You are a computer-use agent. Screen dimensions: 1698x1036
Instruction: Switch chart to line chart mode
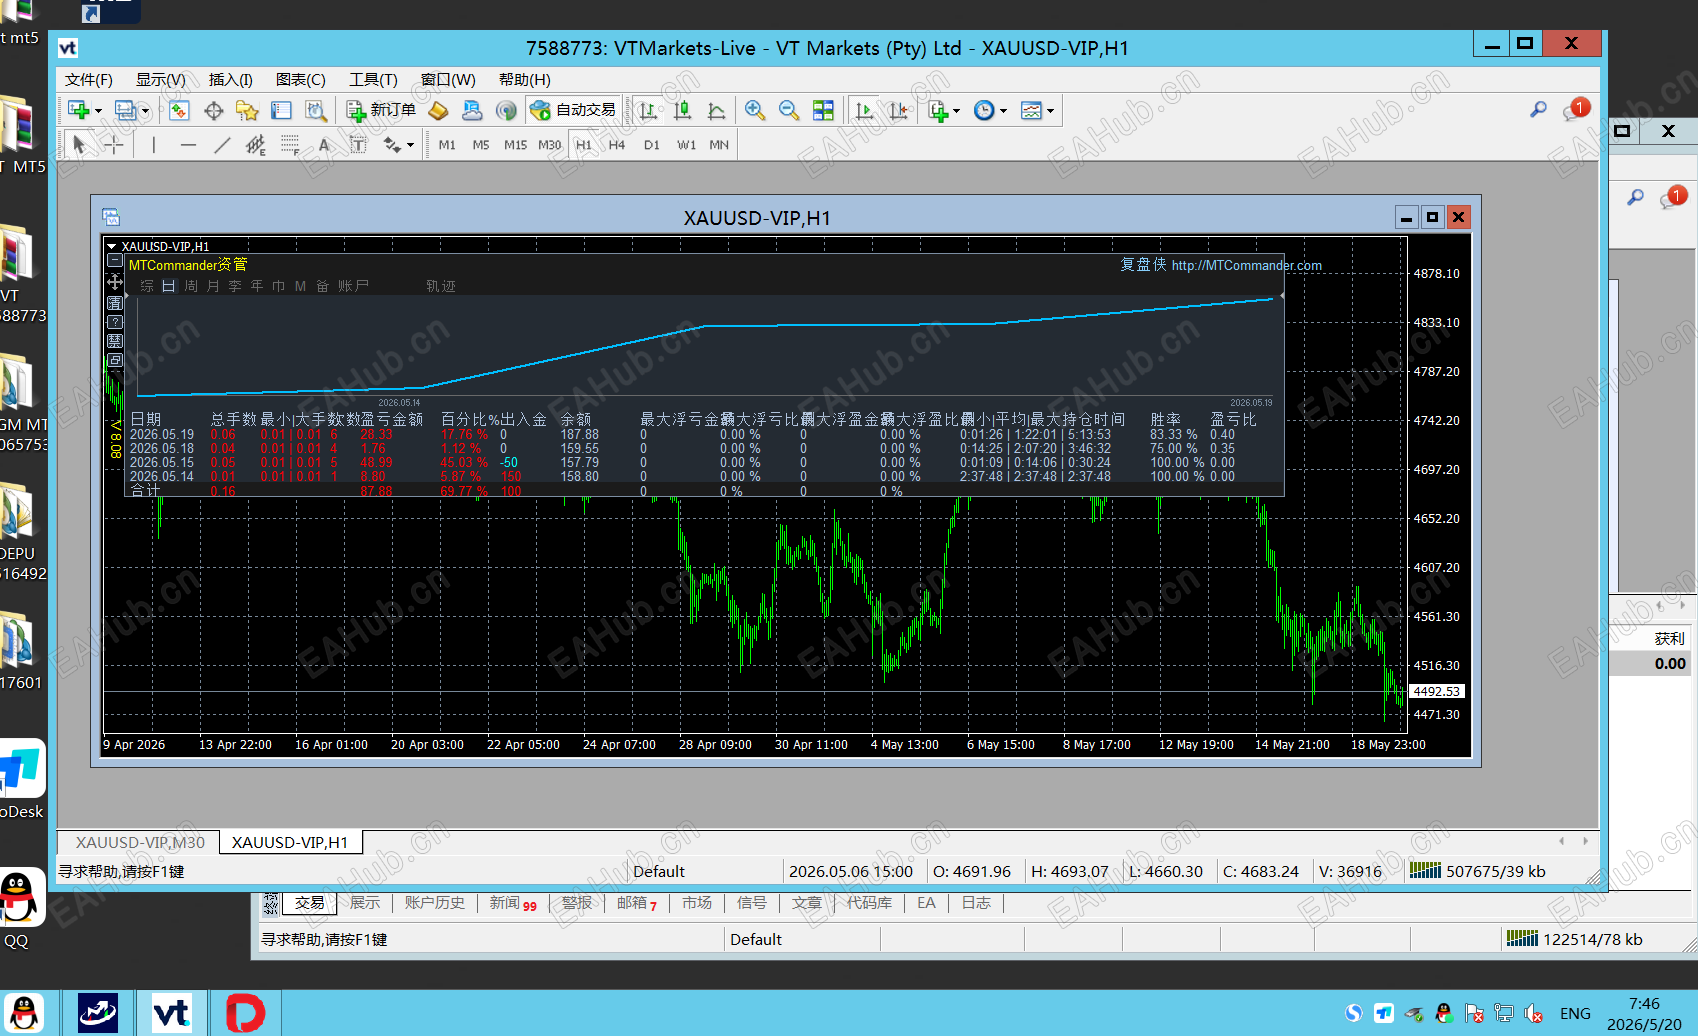[x=716, y=110]
